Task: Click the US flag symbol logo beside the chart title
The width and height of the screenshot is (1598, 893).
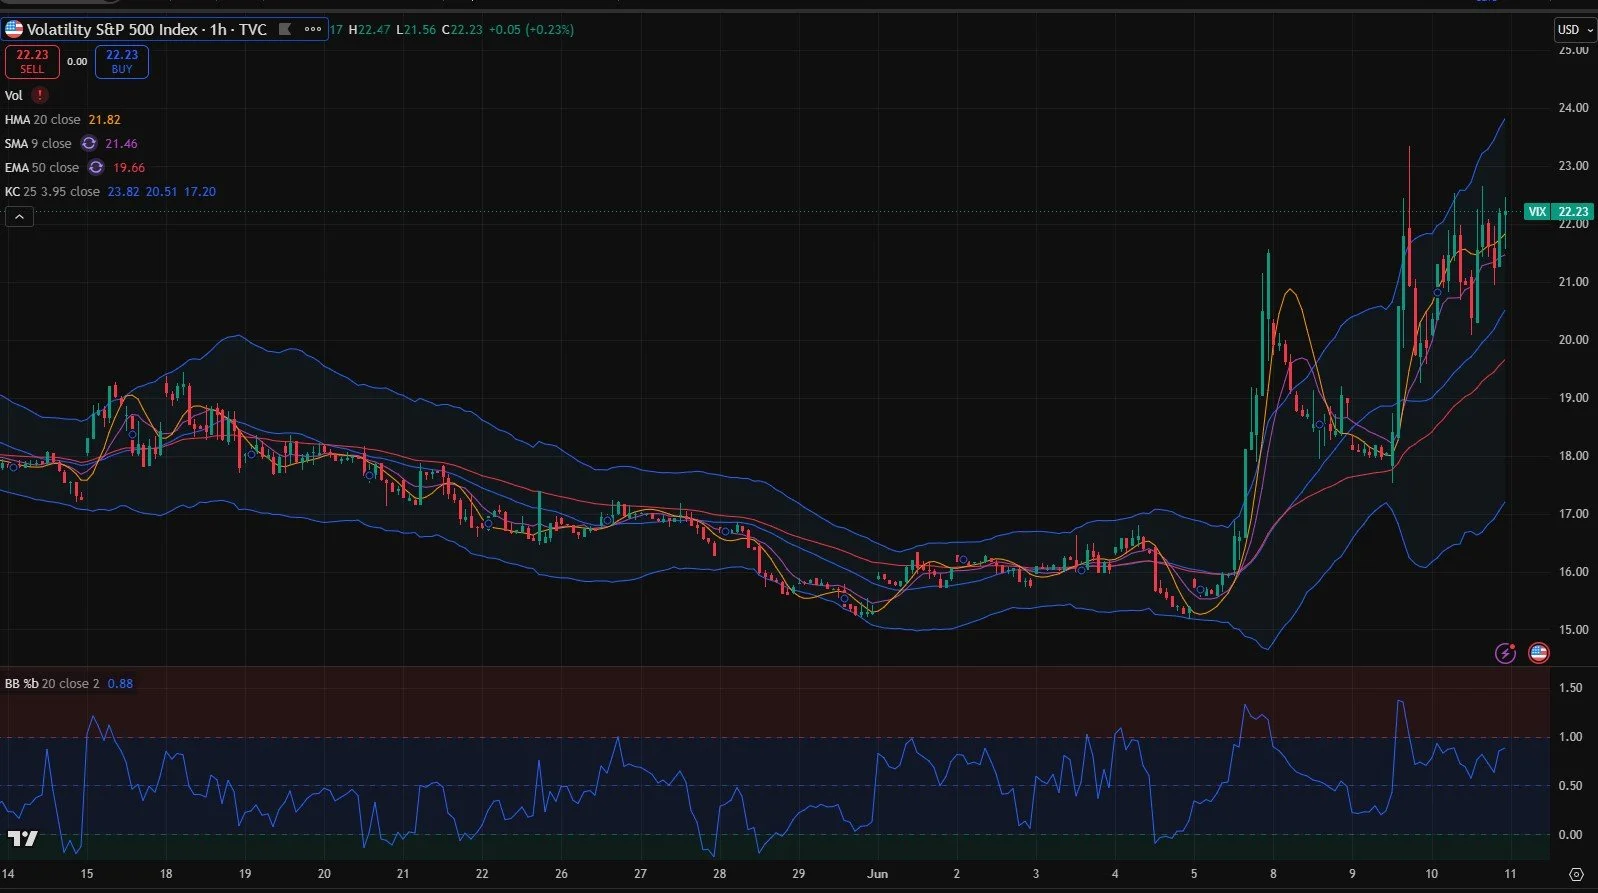Action: point(14,29)
